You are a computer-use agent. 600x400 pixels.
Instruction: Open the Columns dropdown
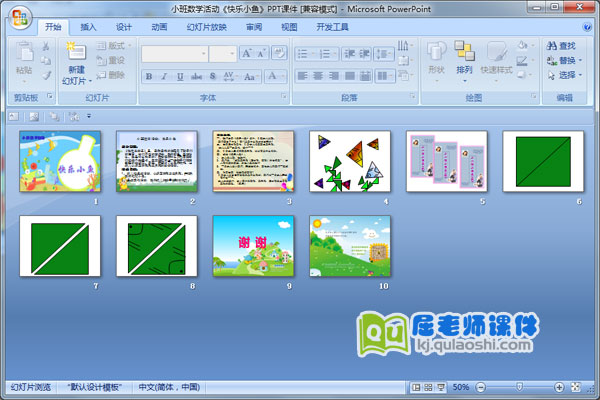coord(385,76)
